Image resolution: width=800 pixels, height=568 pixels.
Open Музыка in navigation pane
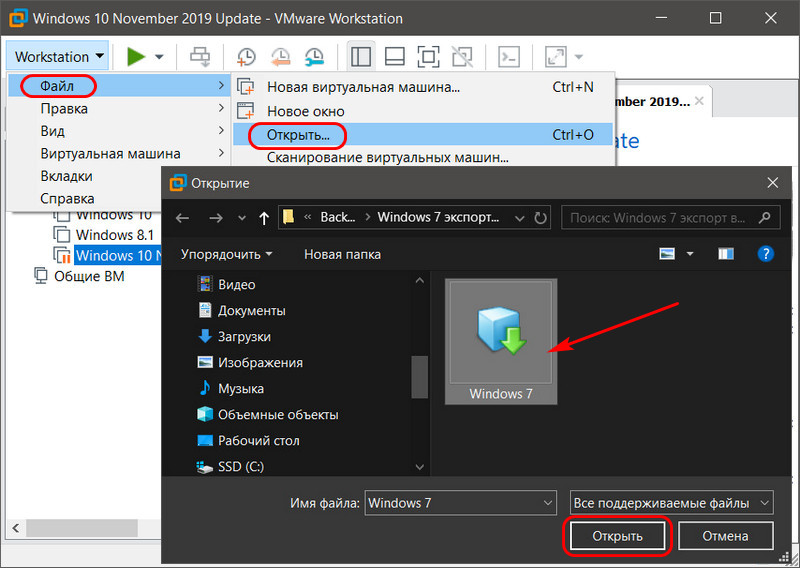click(230, 388)
